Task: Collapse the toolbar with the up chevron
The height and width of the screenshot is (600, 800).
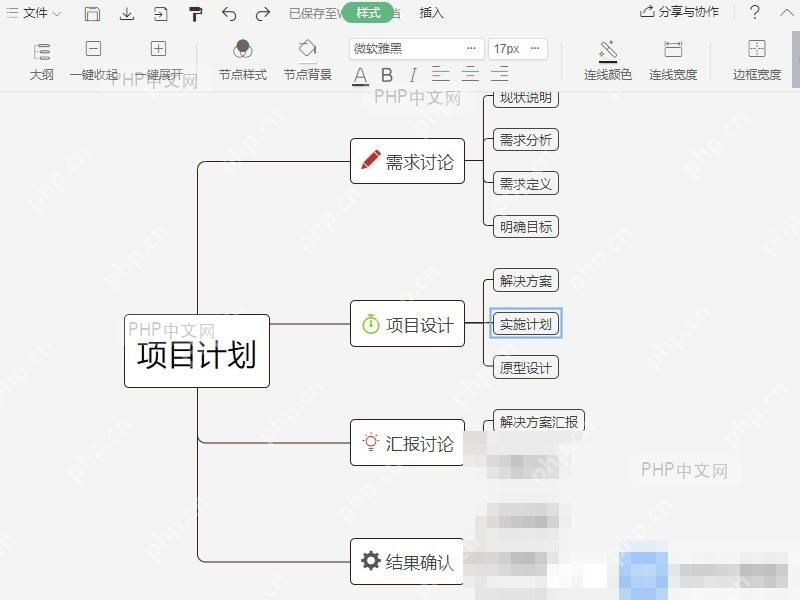Action: pyautogui.click(x=787, y=12)
